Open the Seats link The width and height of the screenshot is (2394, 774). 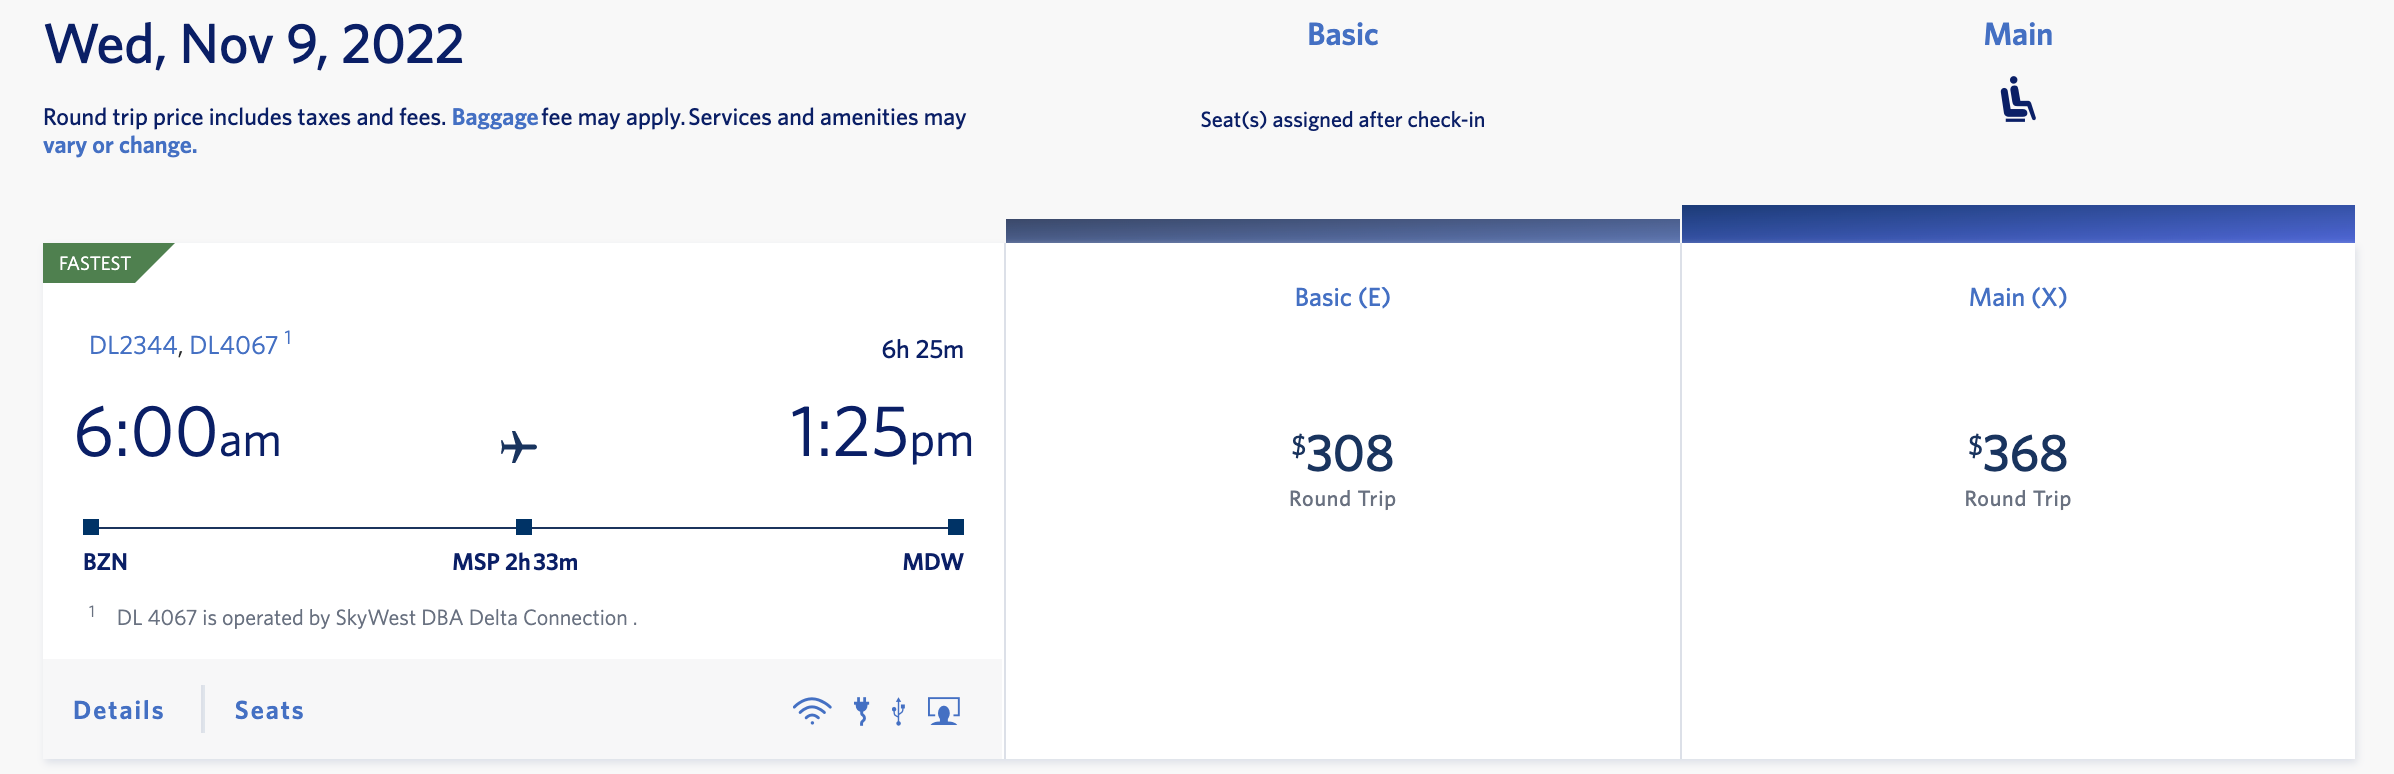[269, 710]
